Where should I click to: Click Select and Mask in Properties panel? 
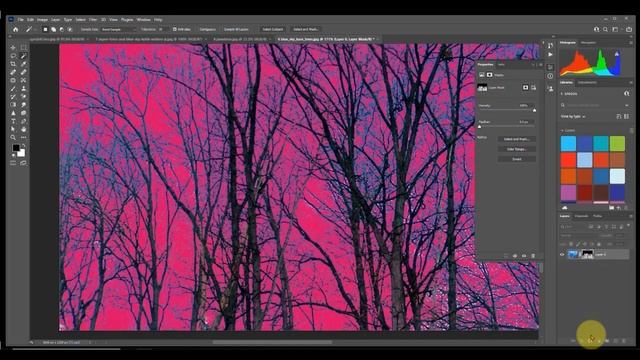[517, 139]
